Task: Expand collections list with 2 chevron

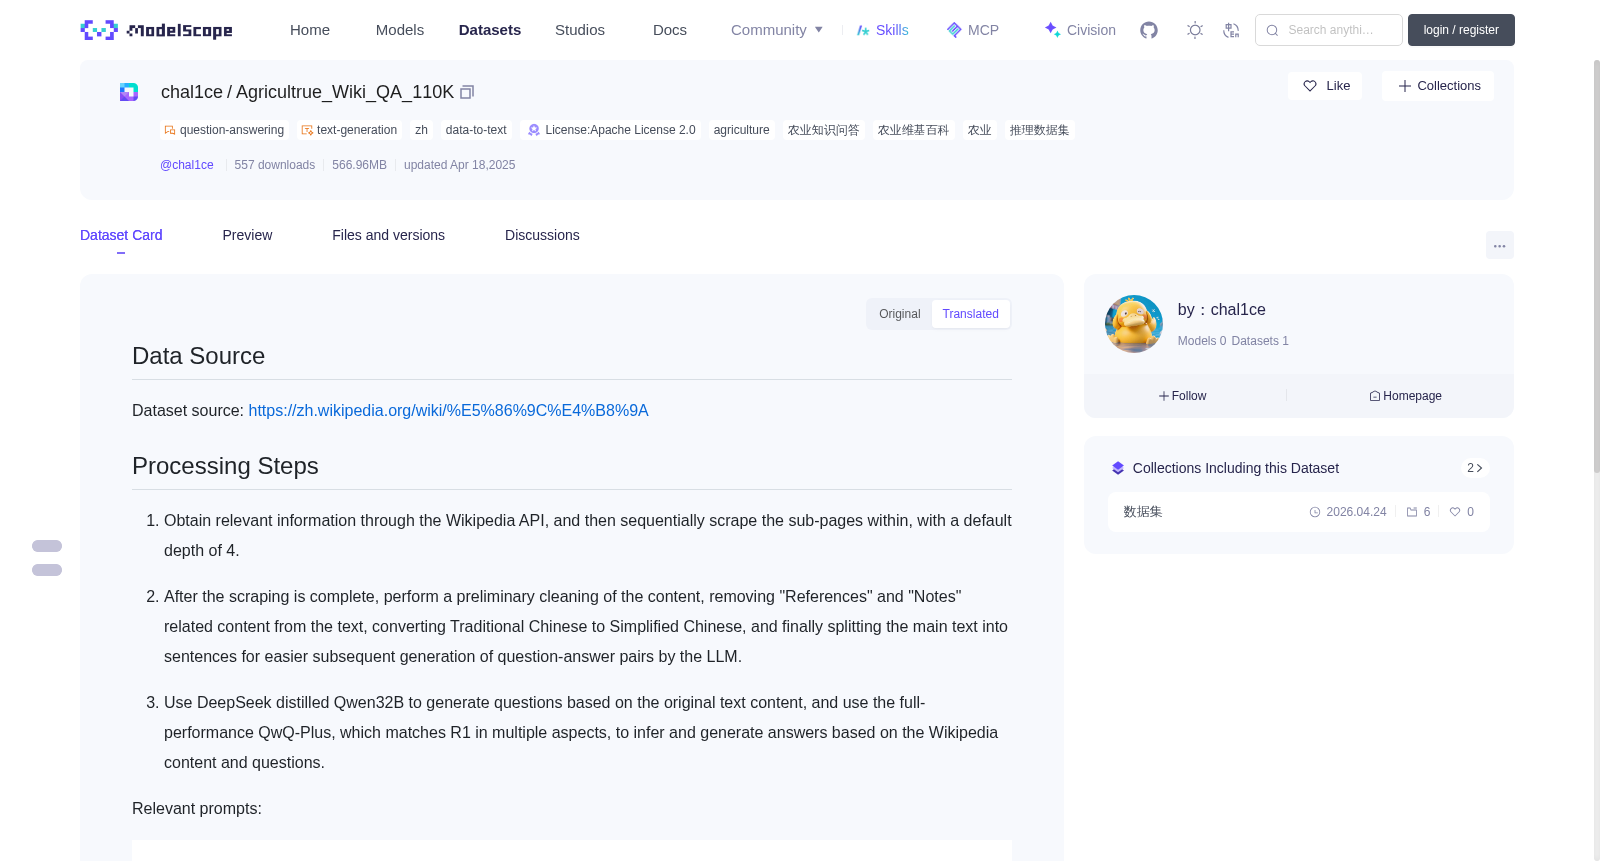Action: pos(1475,468)
